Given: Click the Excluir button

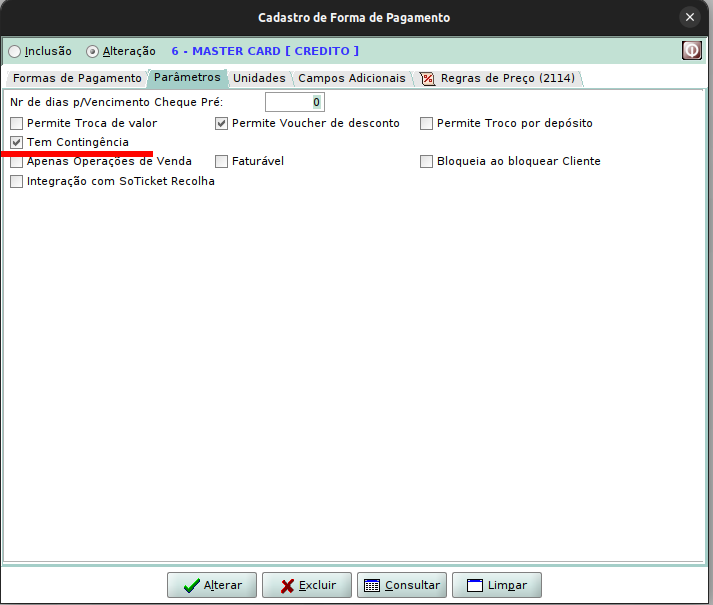Looking at the screenshot, I should tap(306, 585).
